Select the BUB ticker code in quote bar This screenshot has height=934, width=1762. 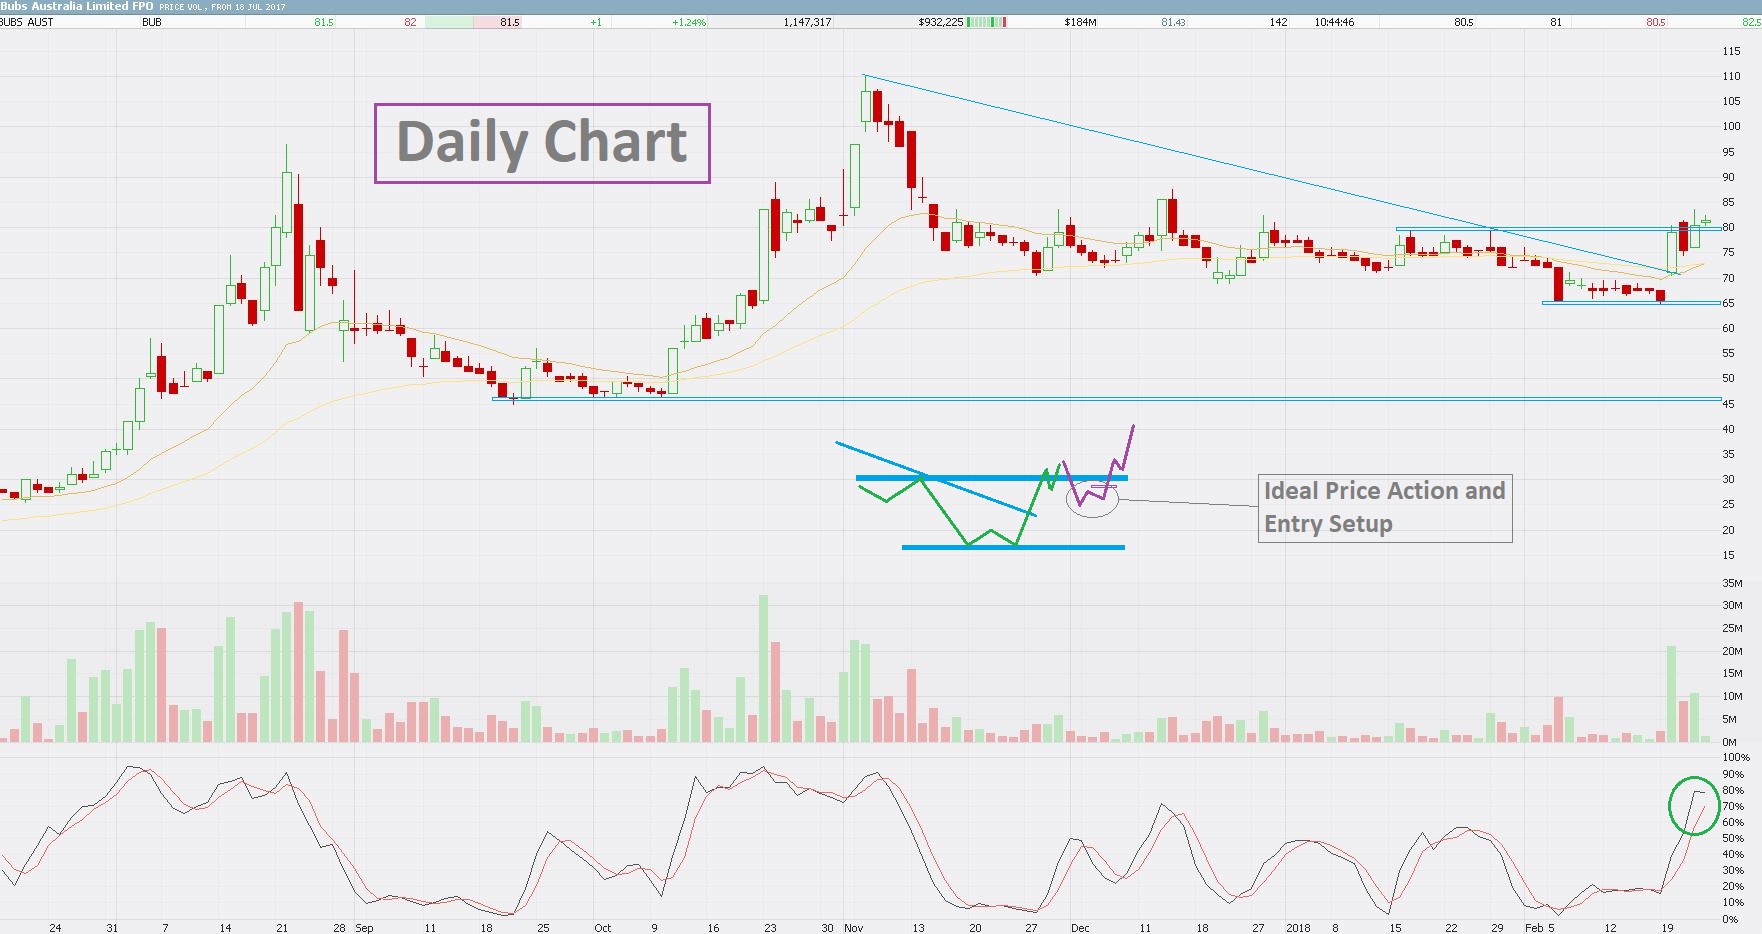[x=152, y=22]
